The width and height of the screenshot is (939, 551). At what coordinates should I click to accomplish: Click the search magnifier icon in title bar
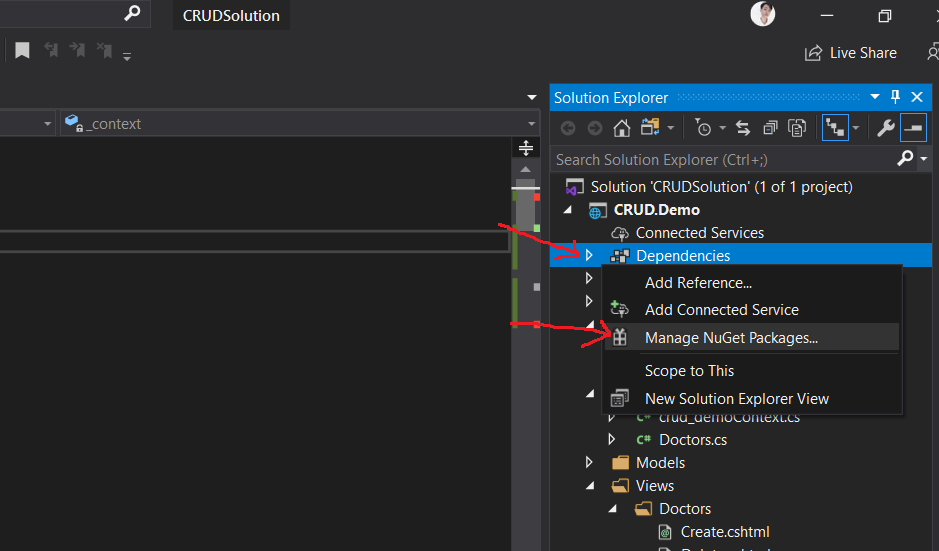coord(132,13)
